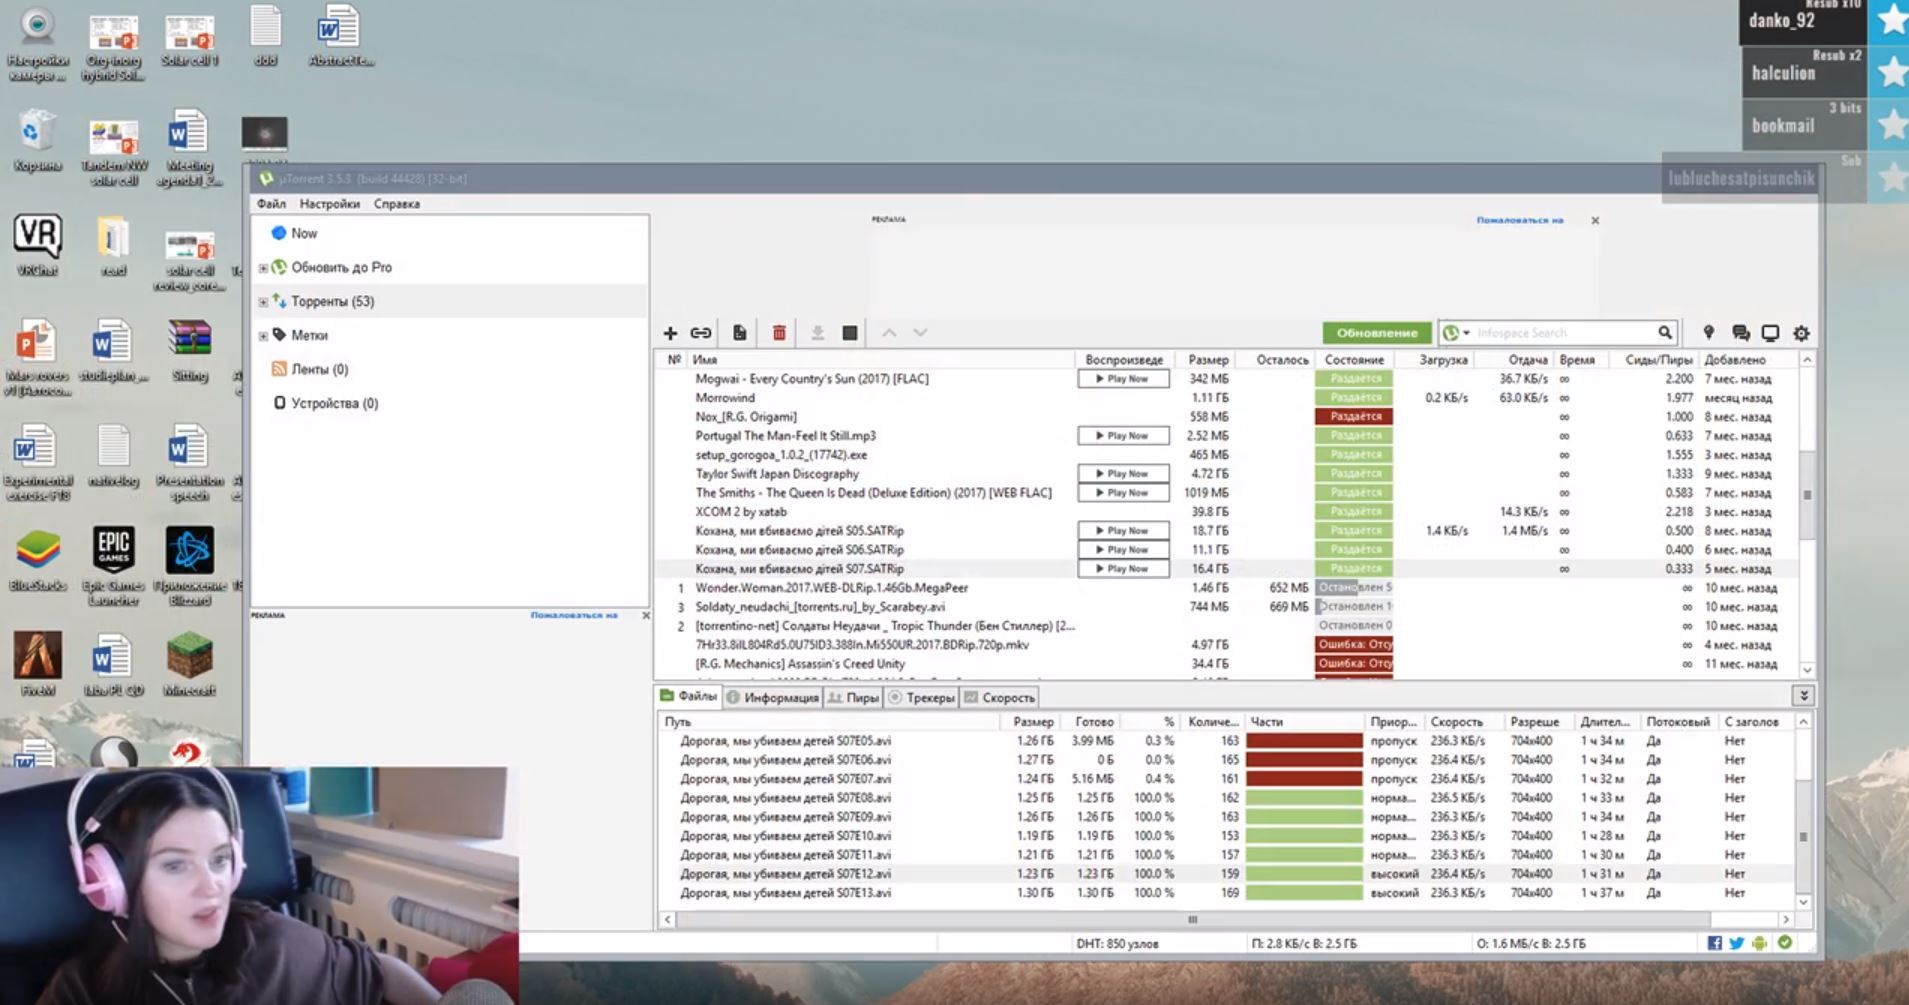This screenshot has height=1005, width=1909.
Task: Click progress bar of S07E05.avi file
Action: click(1304, 741)
